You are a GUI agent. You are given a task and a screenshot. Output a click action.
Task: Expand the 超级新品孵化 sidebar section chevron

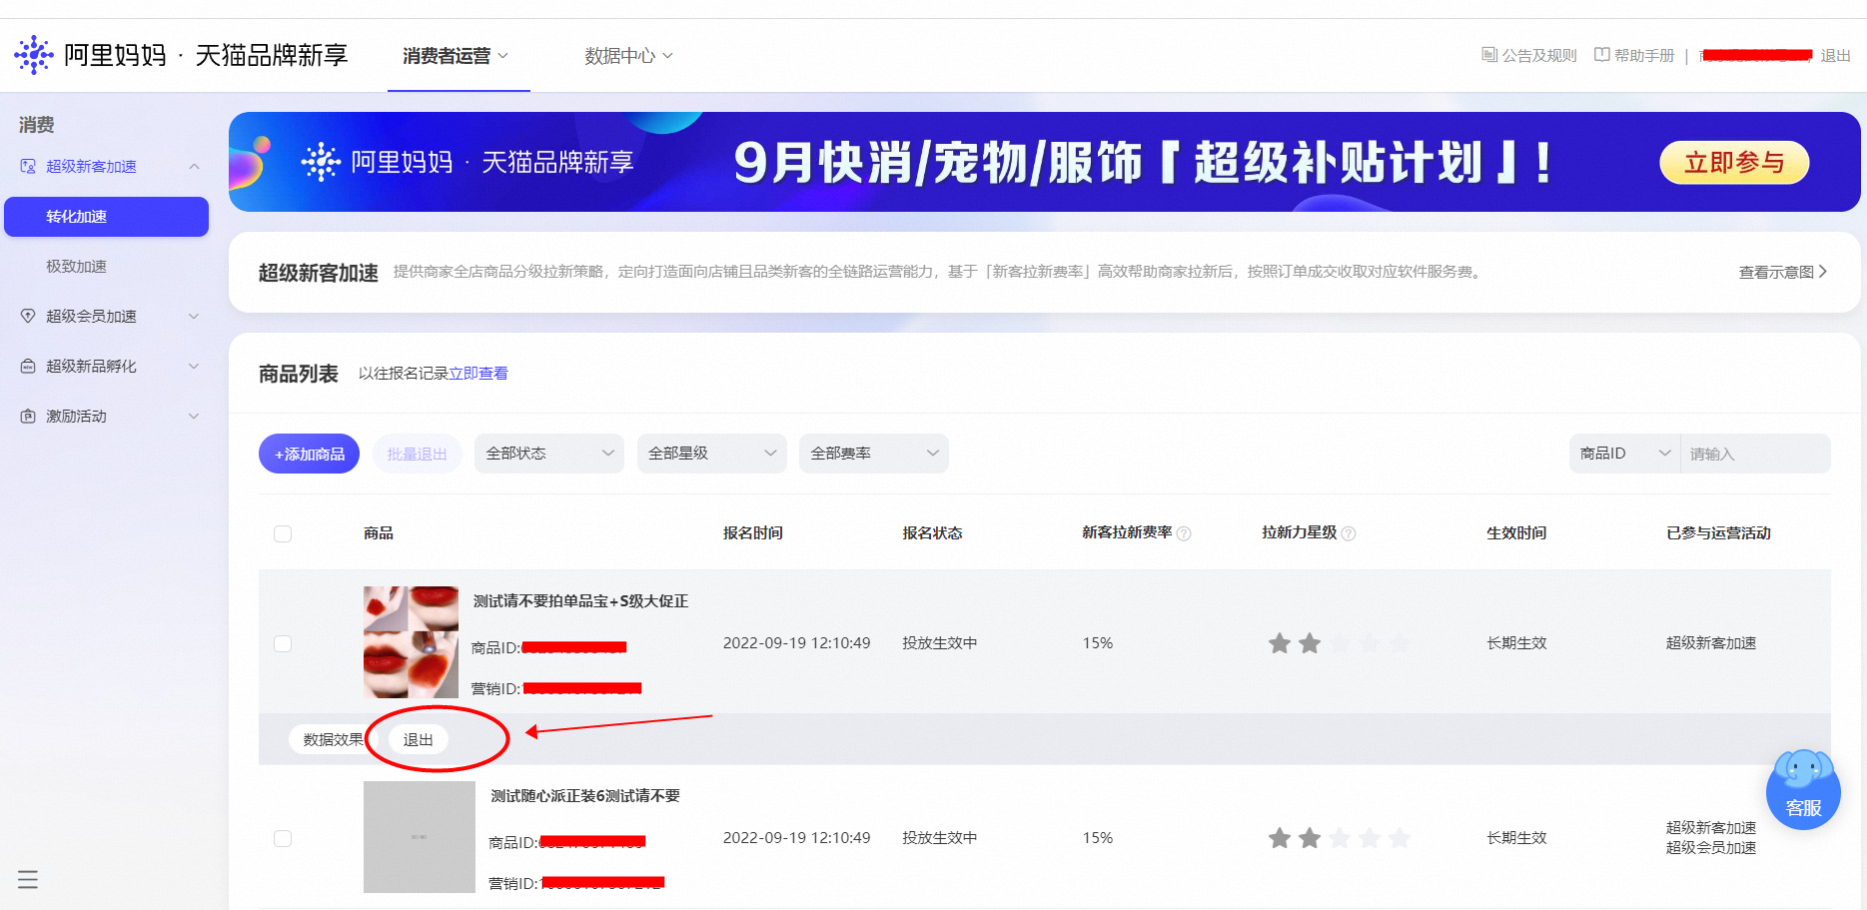pos(194,366)
